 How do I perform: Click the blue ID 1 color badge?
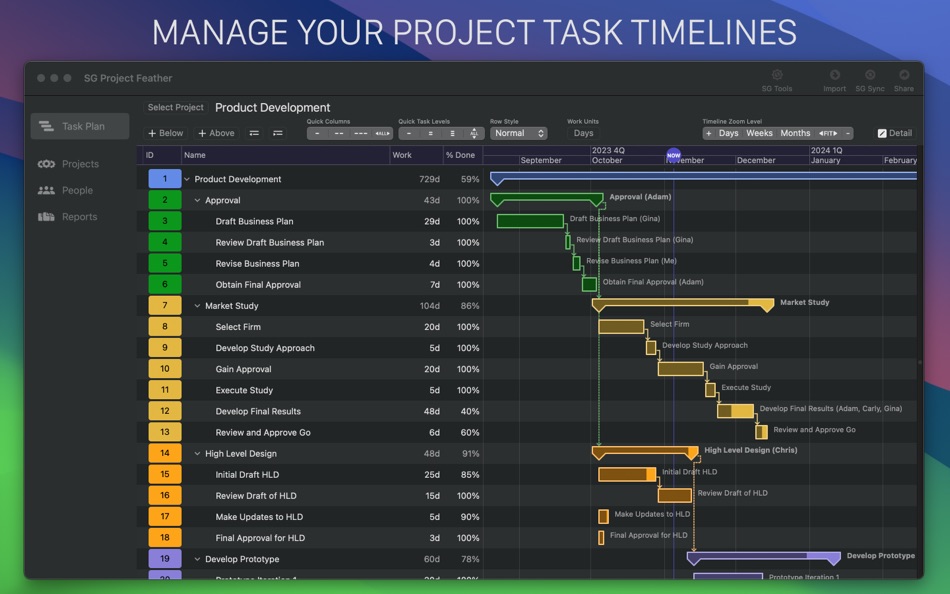[165, 179]
